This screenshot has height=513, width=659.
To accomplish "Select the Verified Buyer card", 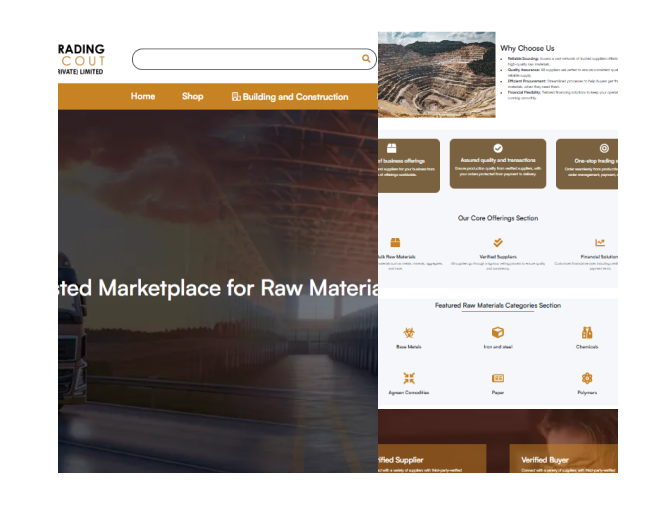I will (562, 460).
